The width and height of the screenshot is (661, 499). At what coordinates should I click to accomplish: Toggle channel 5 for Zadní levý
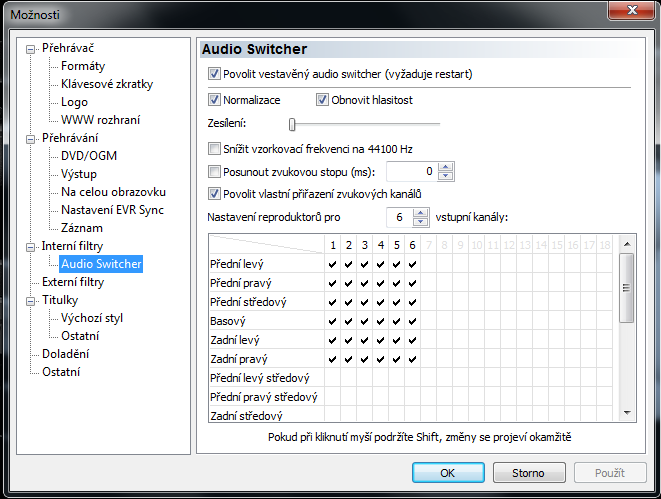397,340
